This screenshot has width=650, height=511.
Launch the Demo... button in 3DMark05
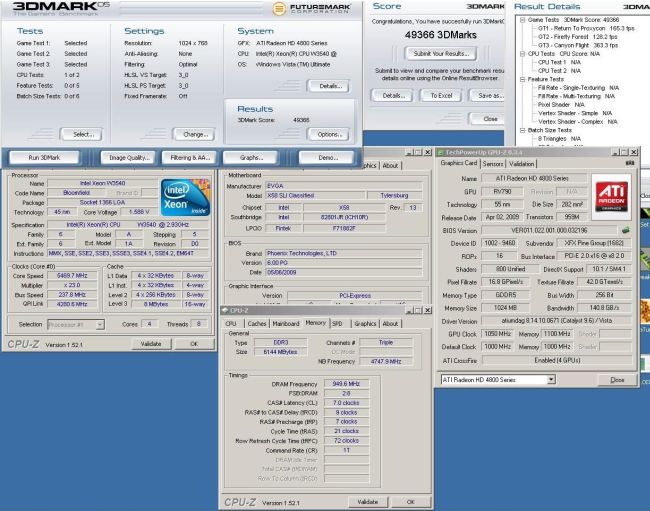328,157
